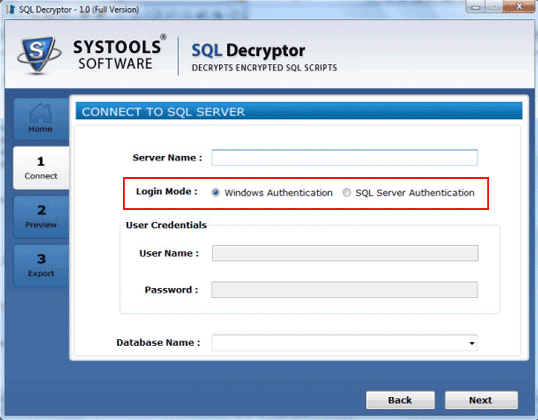This screenshot has height=420, width=538.
Task: Click the SysTools shield logo
Action: pyautogui.click(x=39, y=55)
